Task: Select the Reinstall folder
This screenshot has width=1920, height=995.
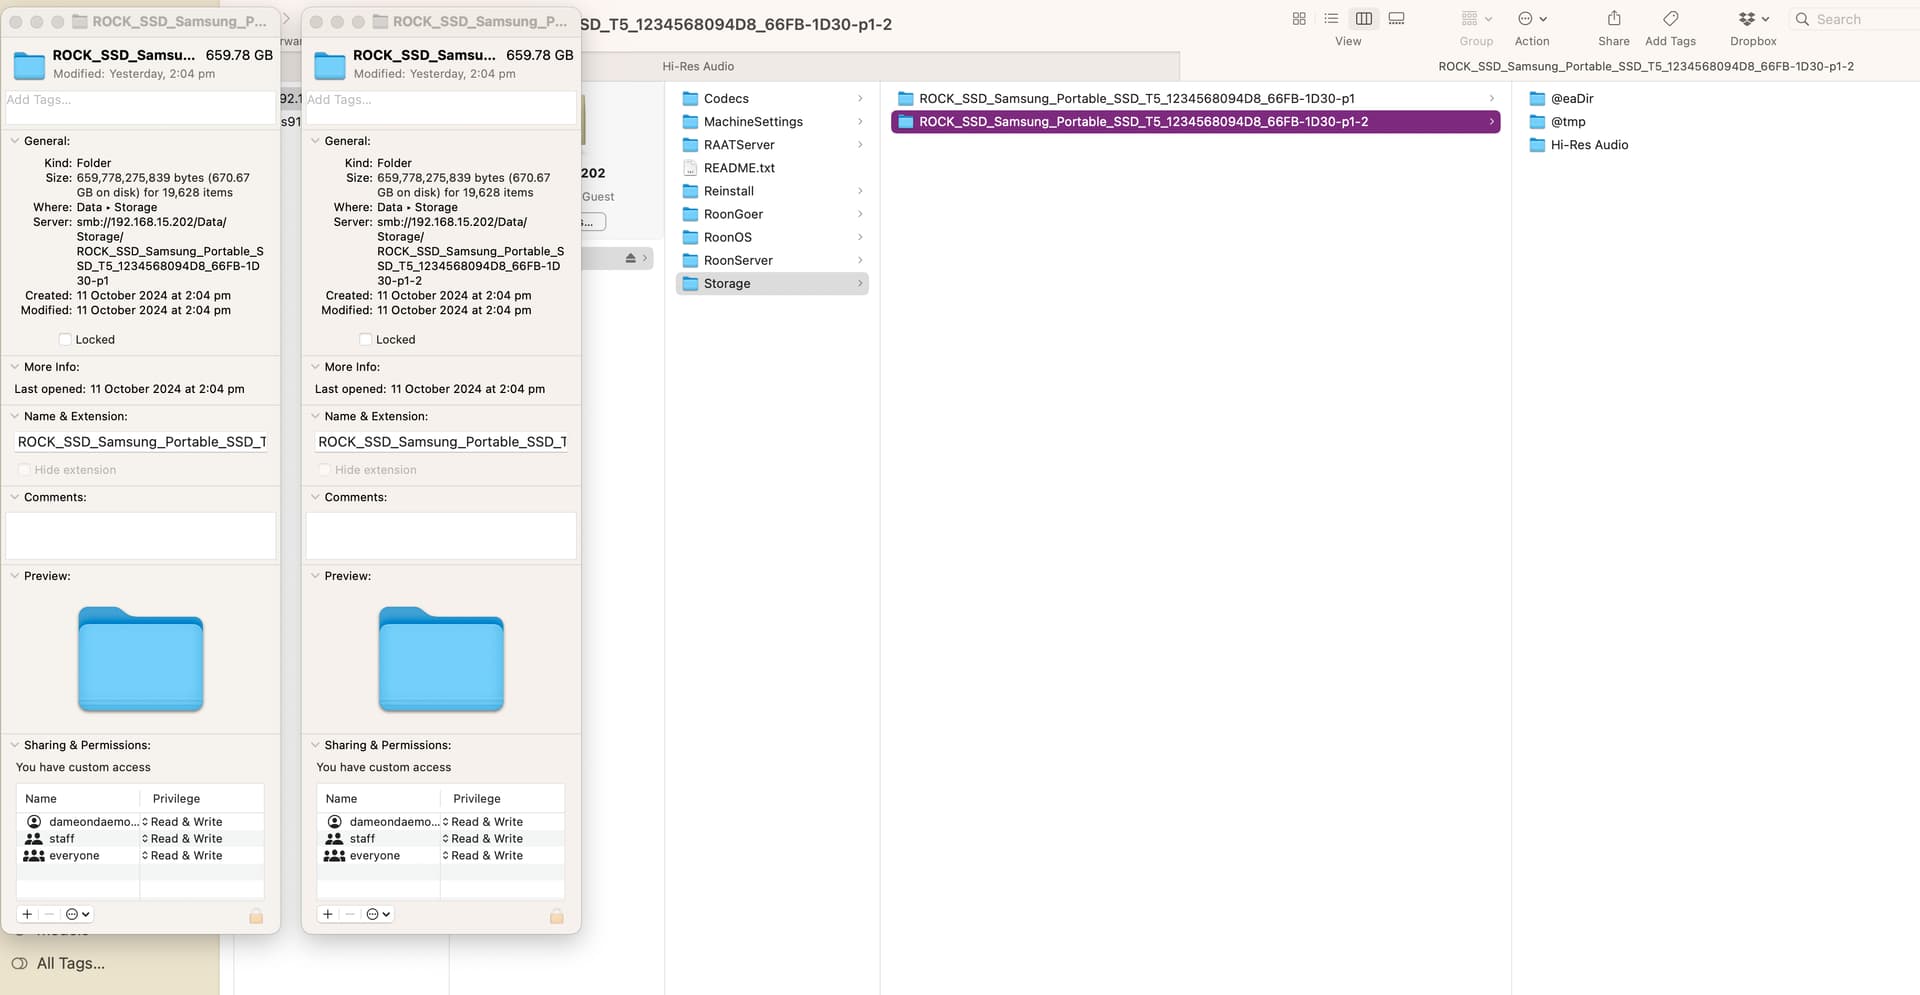Action: coord(772,190)
